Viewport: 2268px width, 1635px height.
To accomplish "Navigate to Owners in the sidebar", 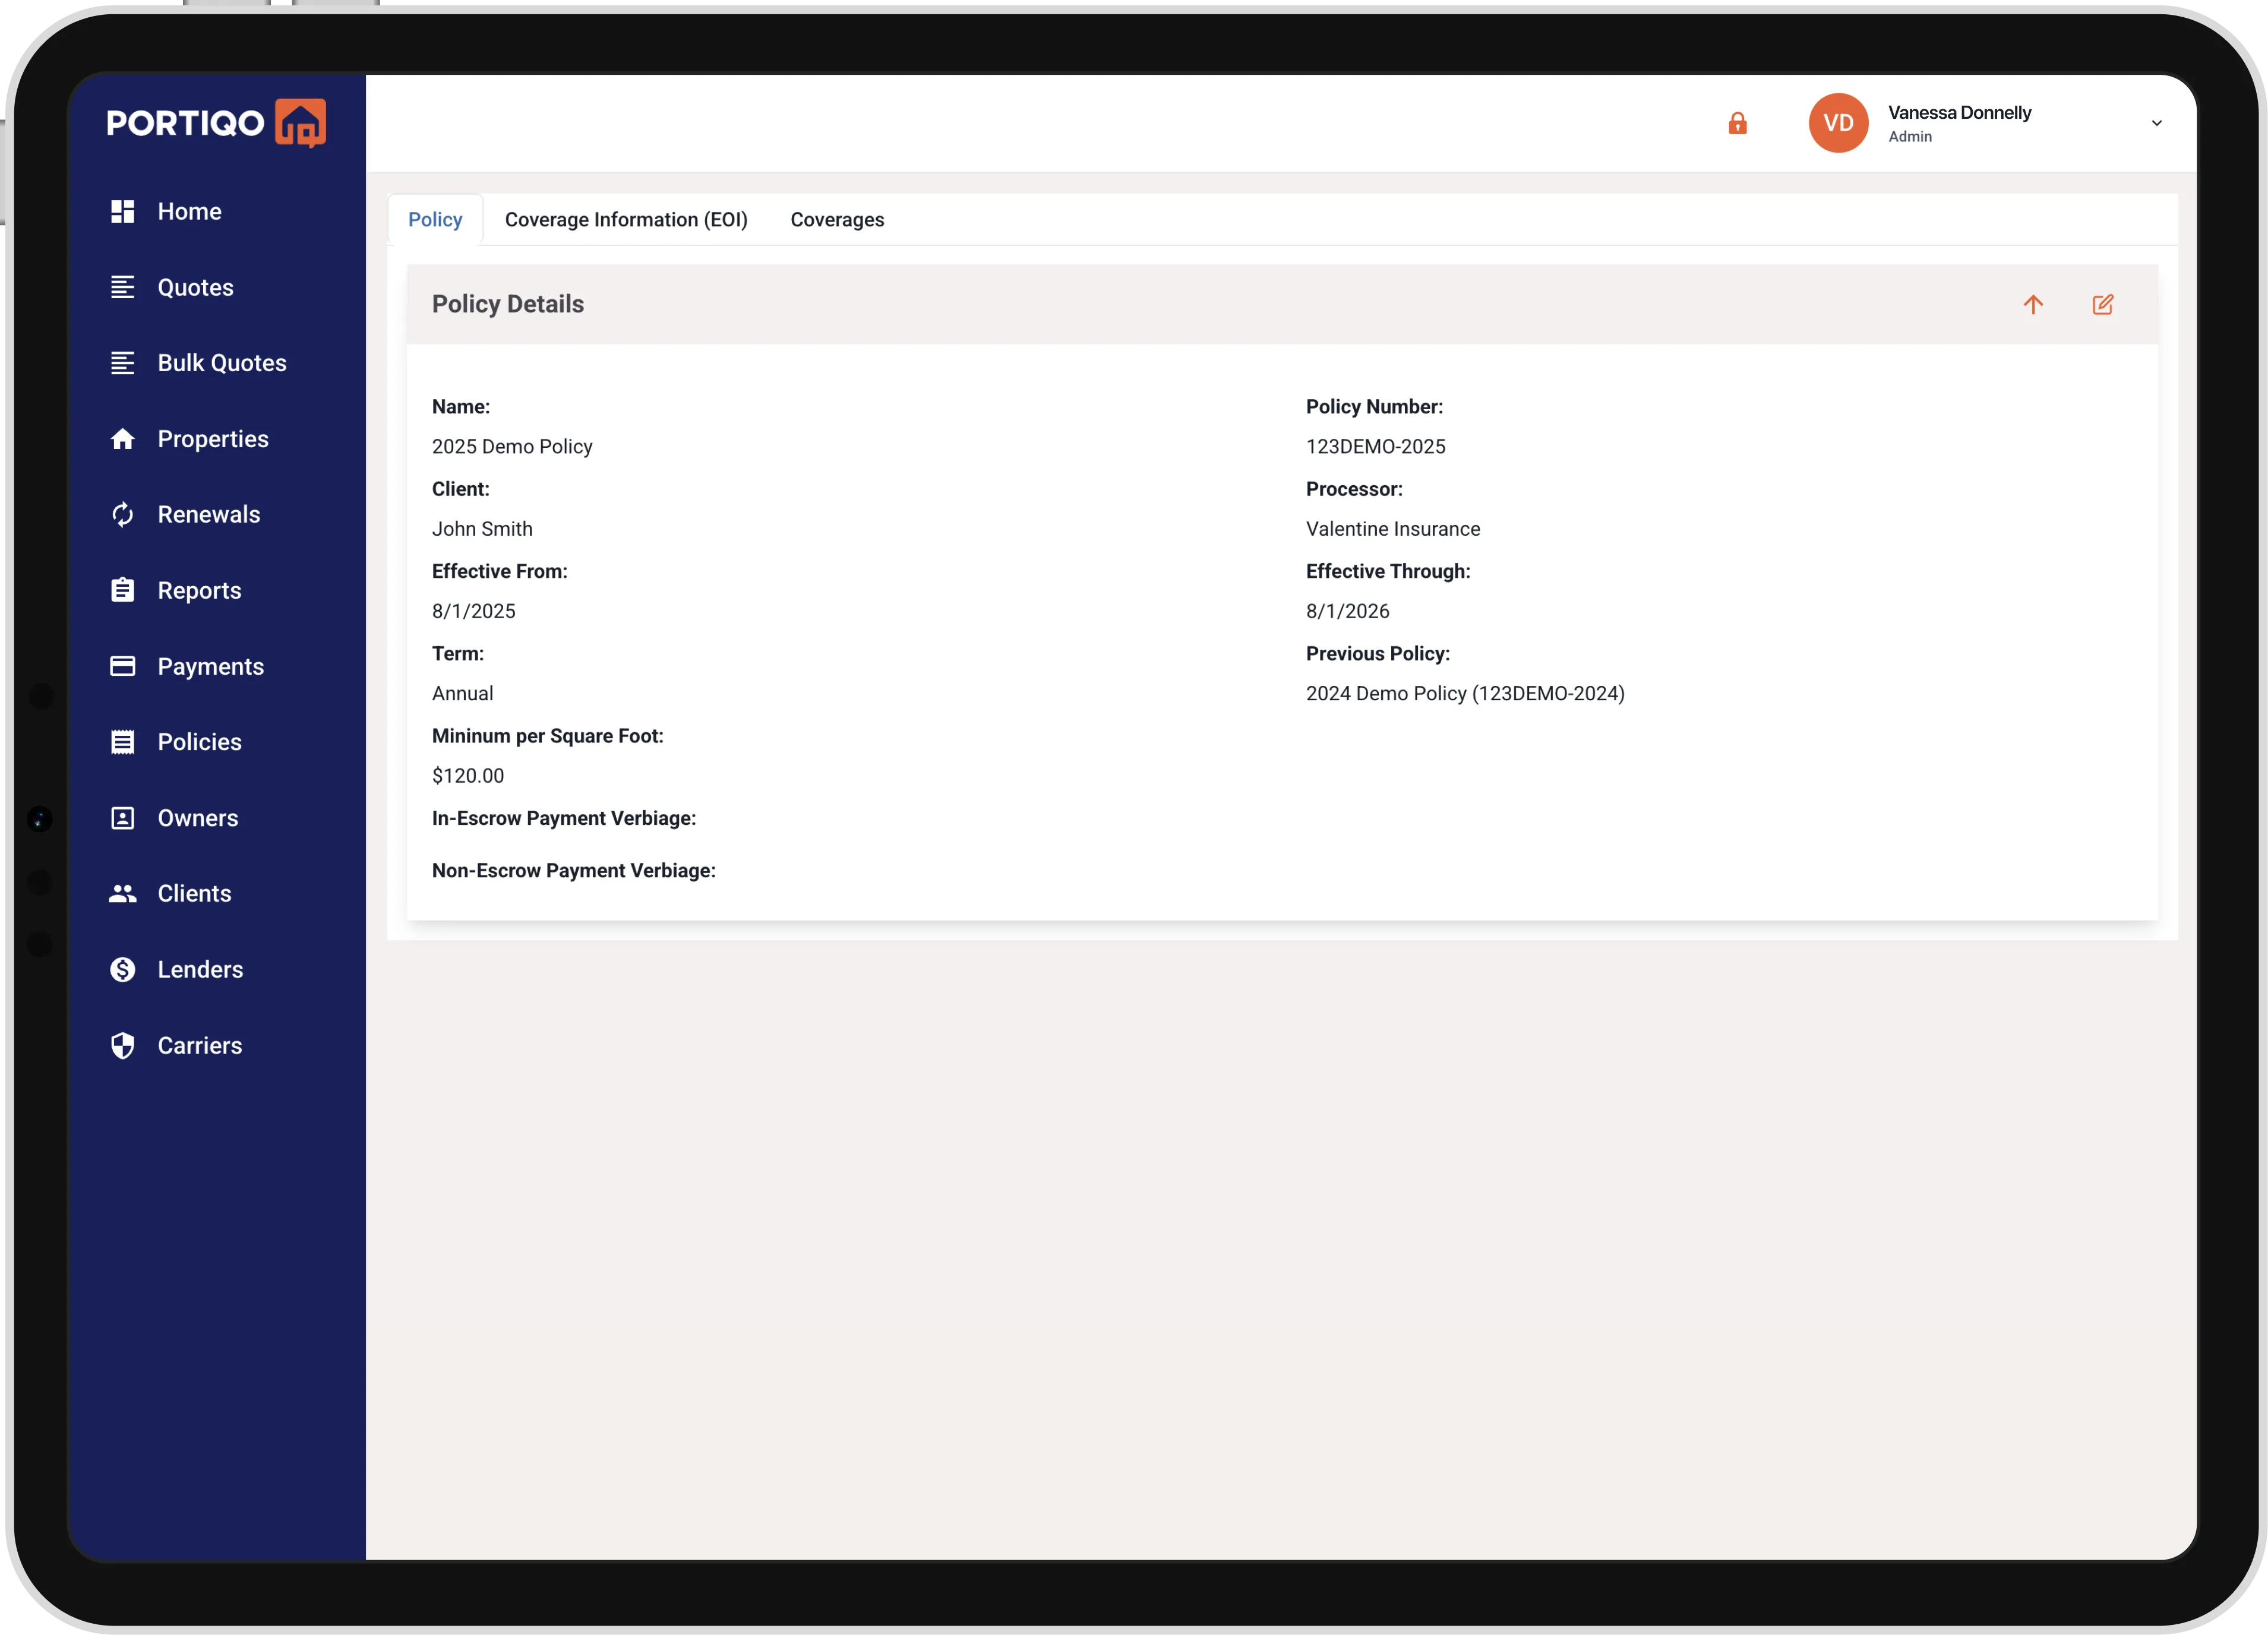I will tap(197, 818).
